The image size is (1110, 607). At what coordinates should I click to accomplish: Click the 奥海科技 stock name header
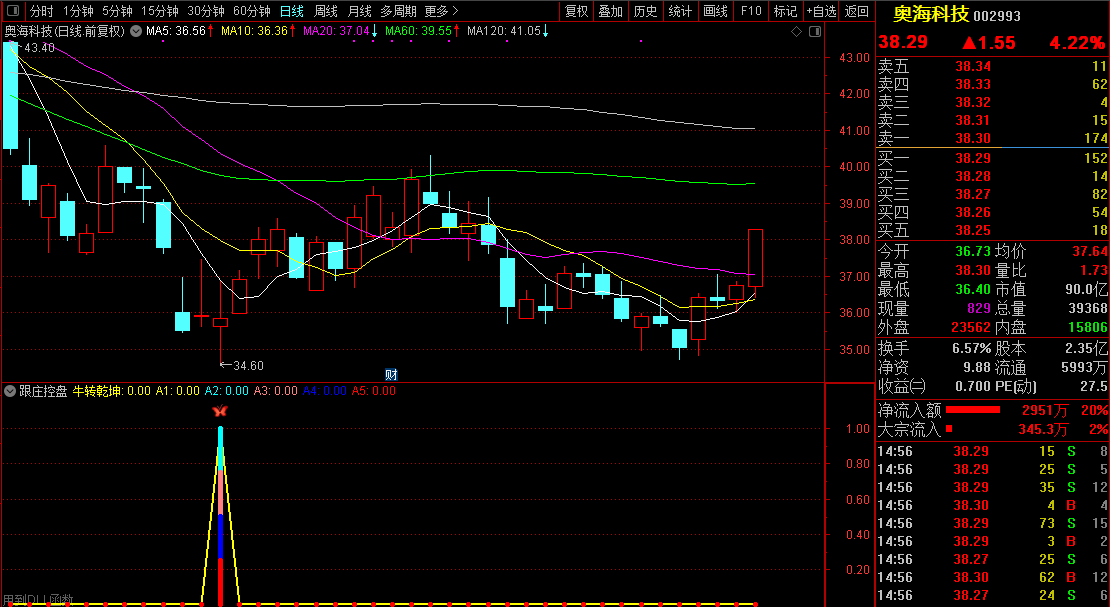(x=930, y=14)
